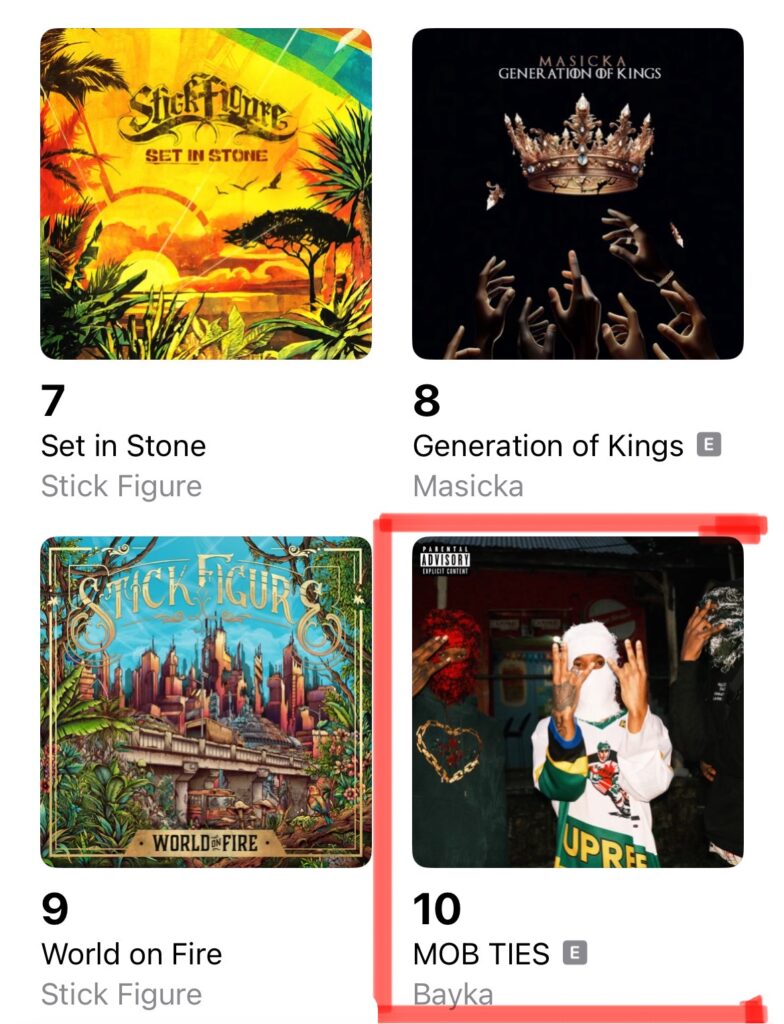
Task: Click the World on Fire banner on the cover art
Action: click(x=206, y=843)
